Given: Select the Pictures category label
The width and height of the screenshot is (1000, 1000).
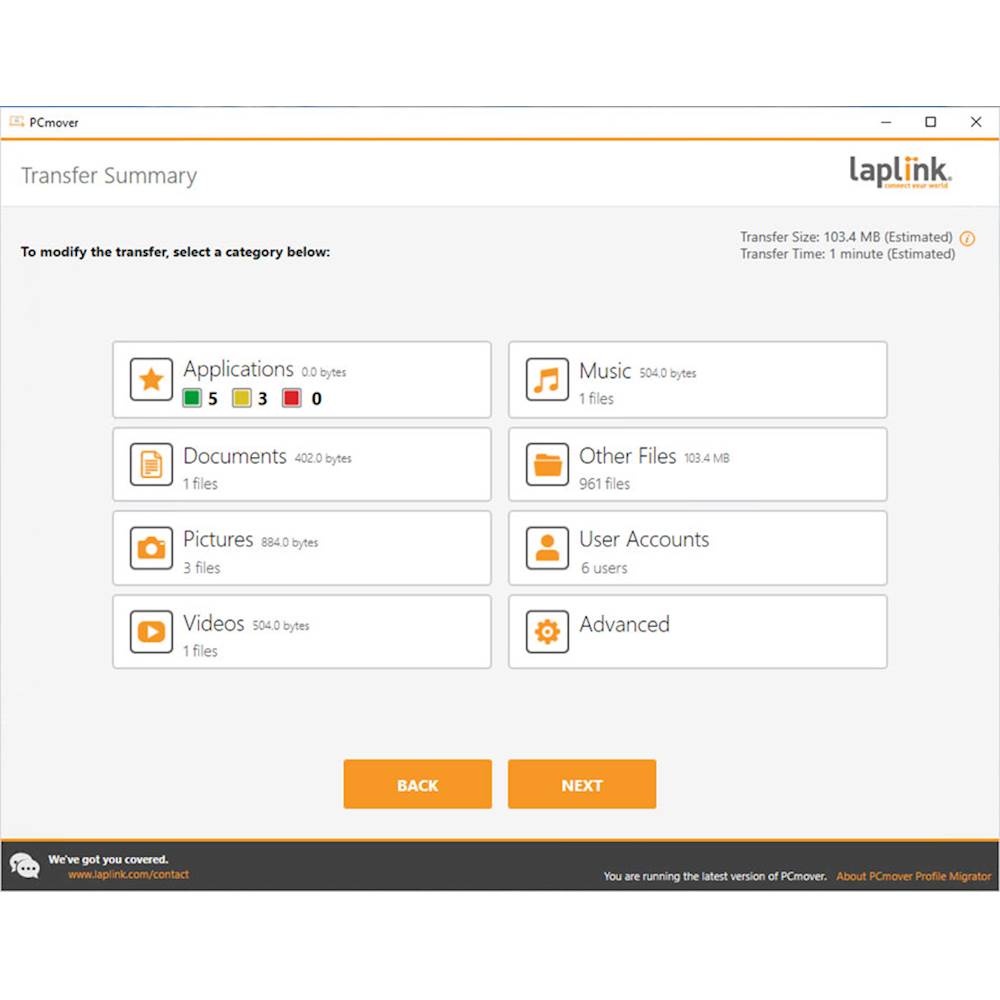Looking at the screenshot, I should click(218, 540).
